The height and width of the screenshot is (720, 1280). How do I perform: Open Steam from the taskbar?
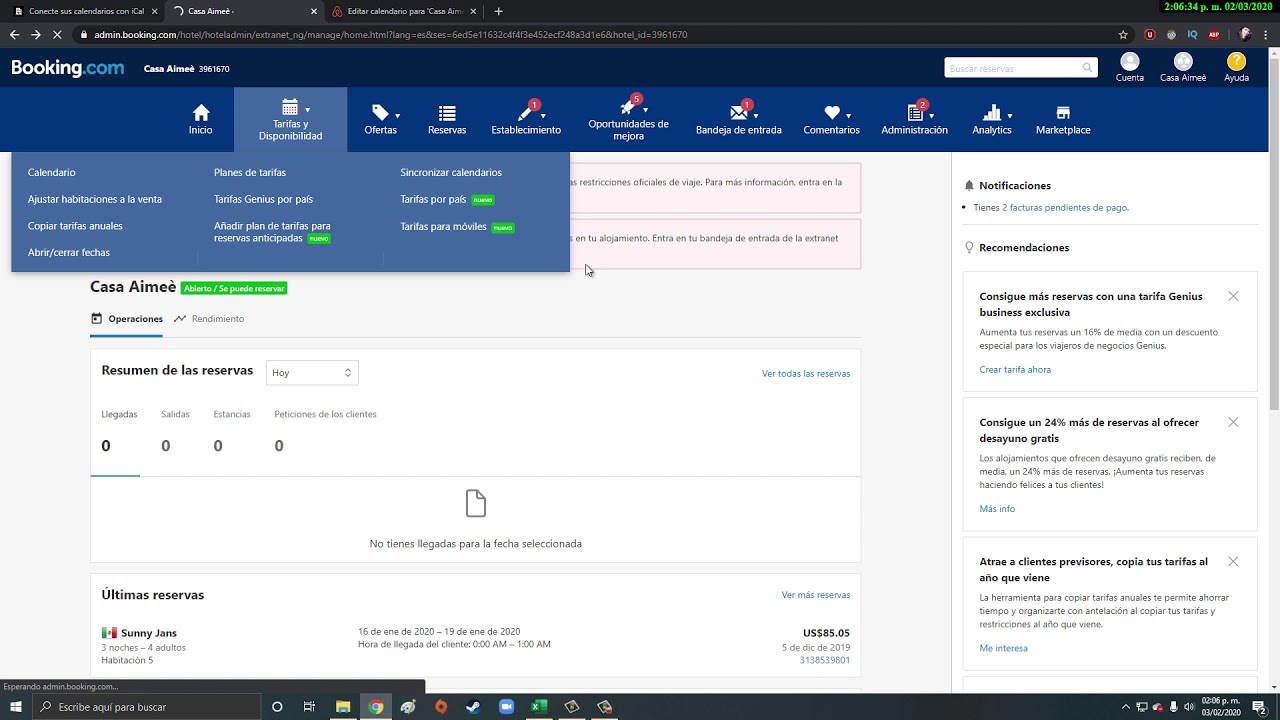tap(473, 707)
